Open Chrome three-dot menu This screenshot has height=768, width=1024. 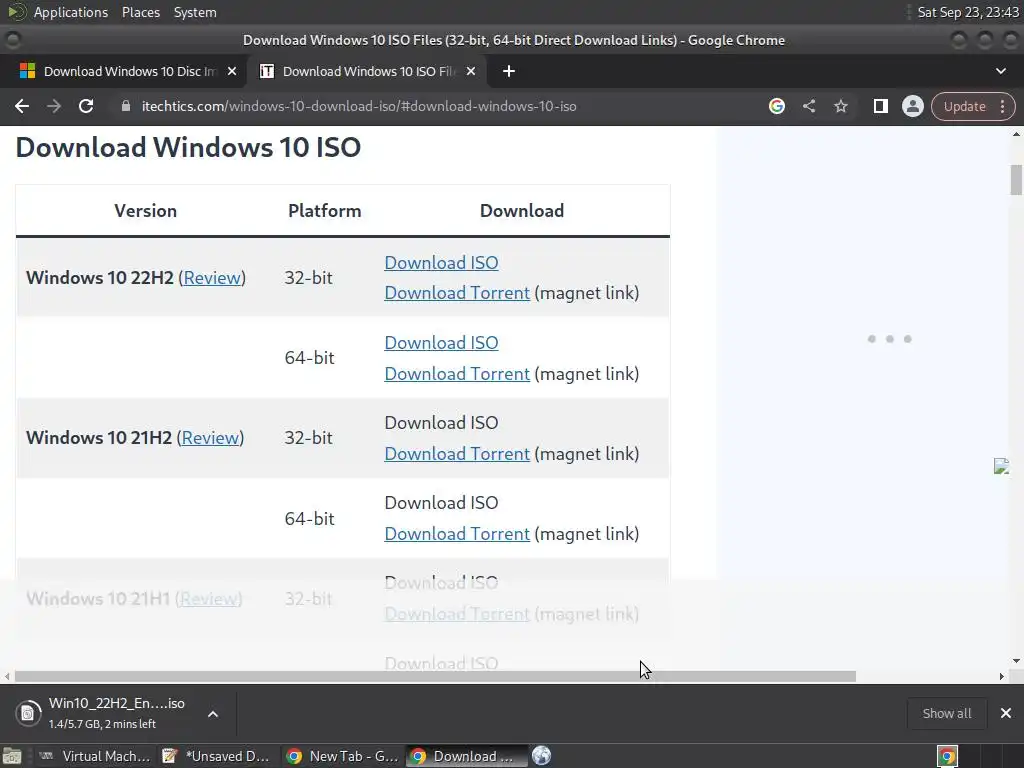click(1002, 106)
